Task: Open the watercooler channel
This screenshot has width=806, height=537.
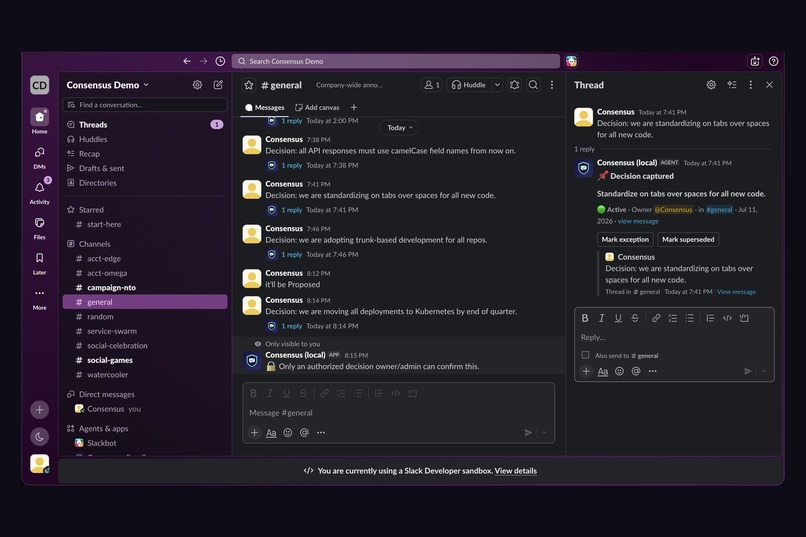Action: tap(145, 375)
